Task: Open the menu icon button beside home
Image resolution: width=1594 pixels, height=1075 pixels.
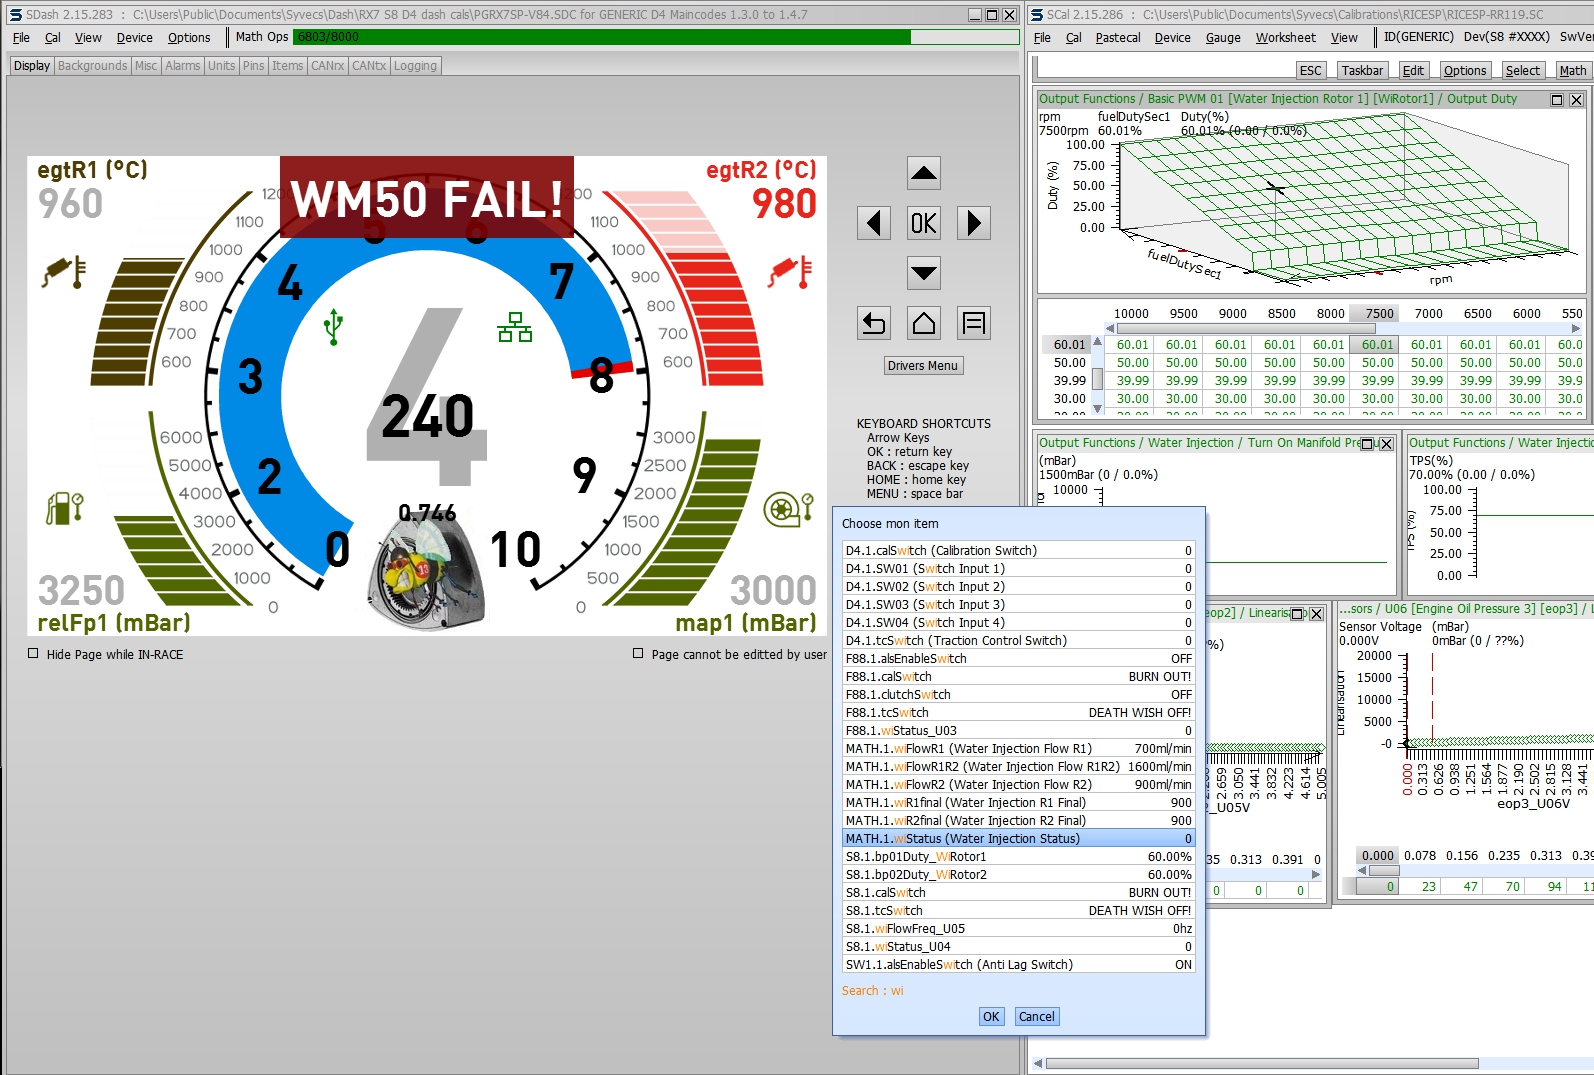Action: pos(973,323)
